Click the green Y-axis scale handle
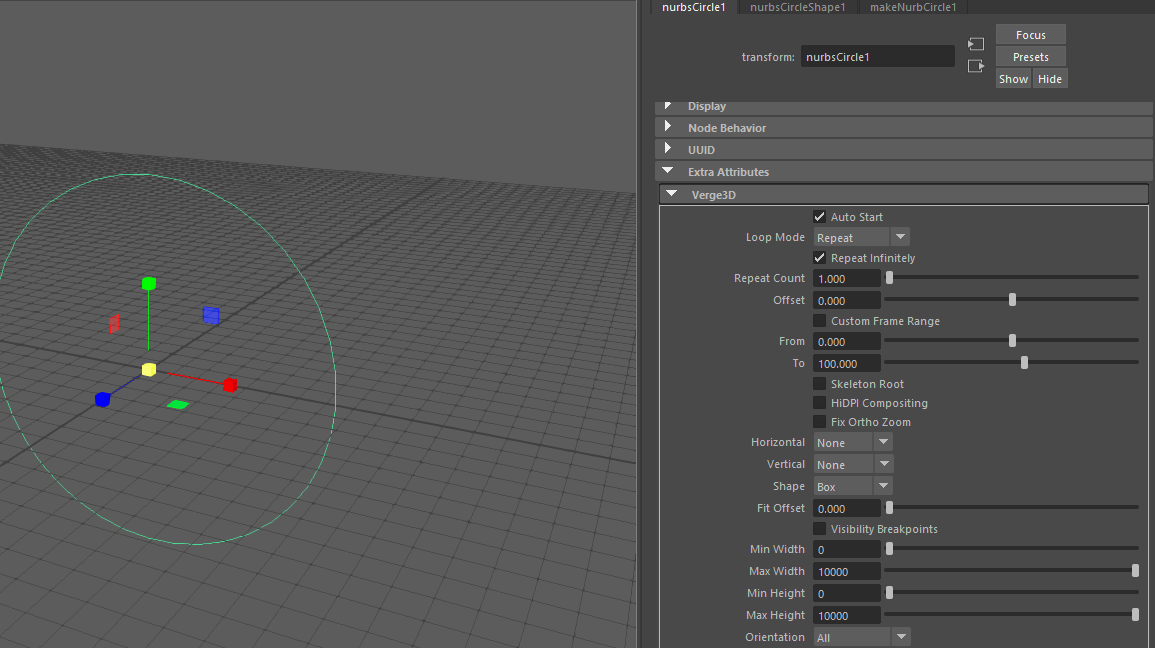 click(149, 284)
